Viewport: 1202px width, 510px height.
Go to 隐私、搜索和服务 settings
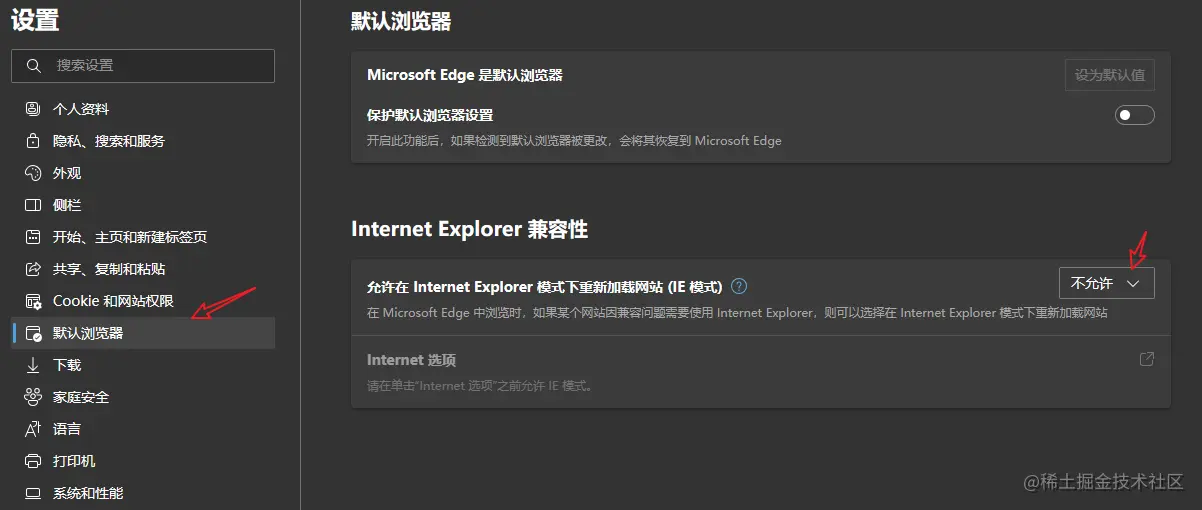click(x=143, y=141)
